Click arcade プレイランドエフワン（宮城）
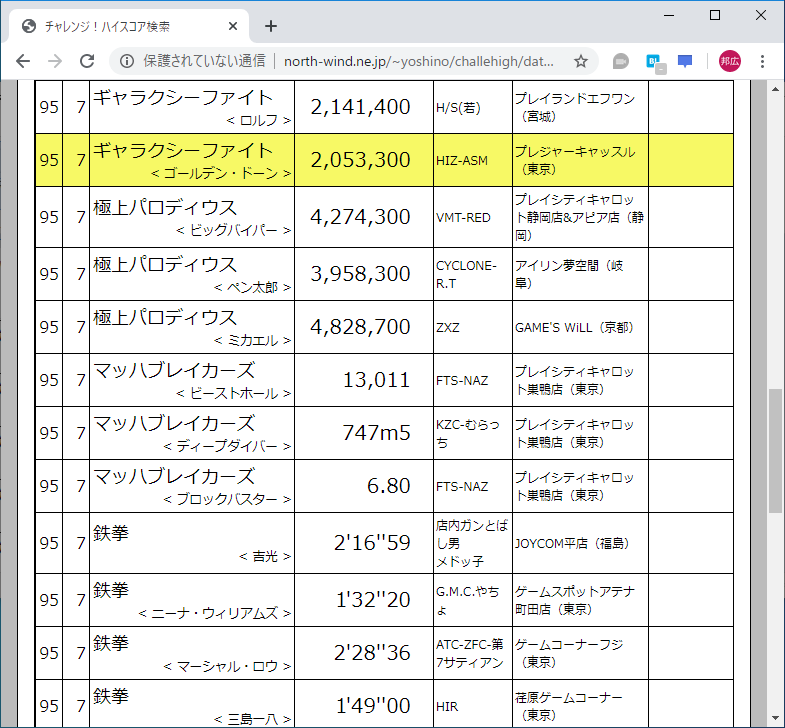The image size is (785, 728). [x=575, y=107]
